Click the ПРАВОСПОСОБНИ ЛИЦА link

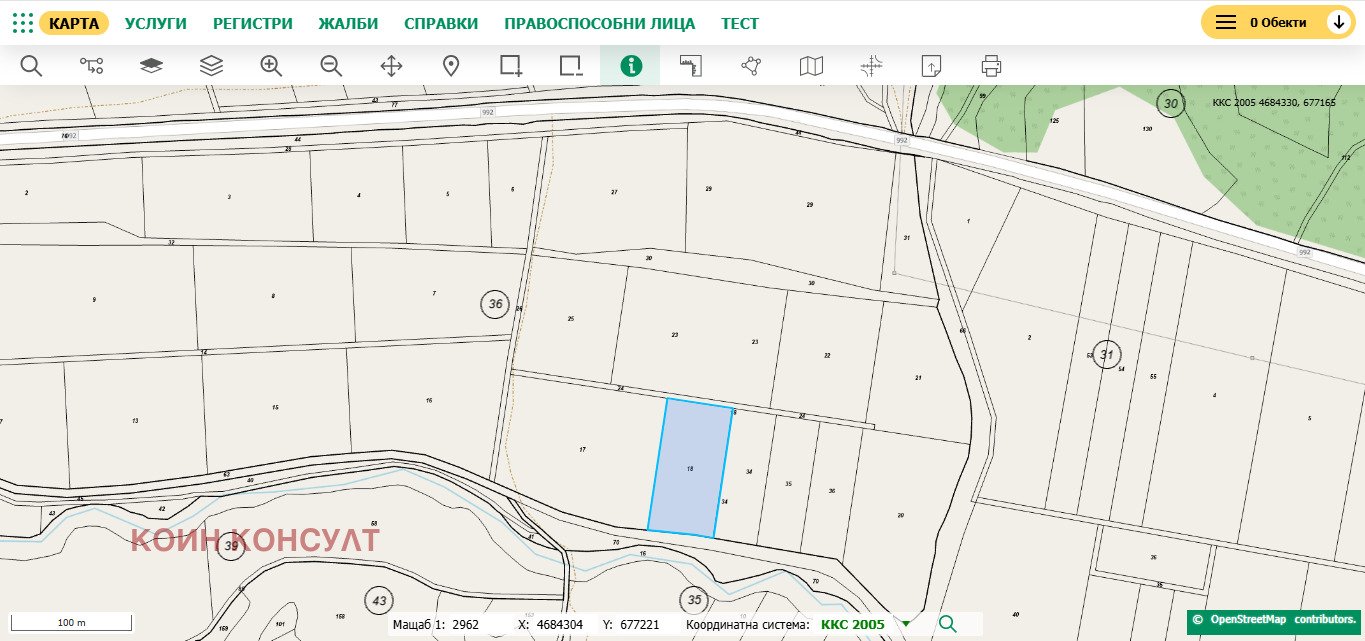click(599, 22)
